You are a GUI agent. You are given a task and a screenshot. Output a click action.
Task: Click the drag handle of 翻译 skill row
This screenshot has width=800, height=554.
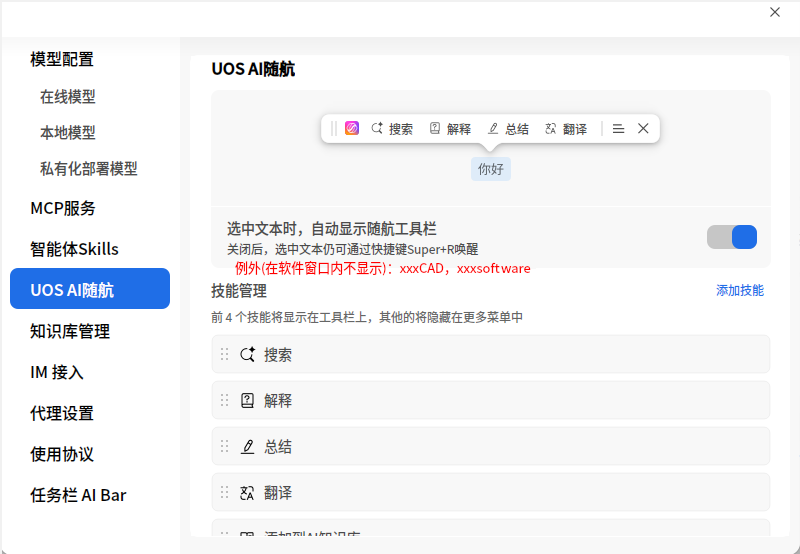pos(224,492)
